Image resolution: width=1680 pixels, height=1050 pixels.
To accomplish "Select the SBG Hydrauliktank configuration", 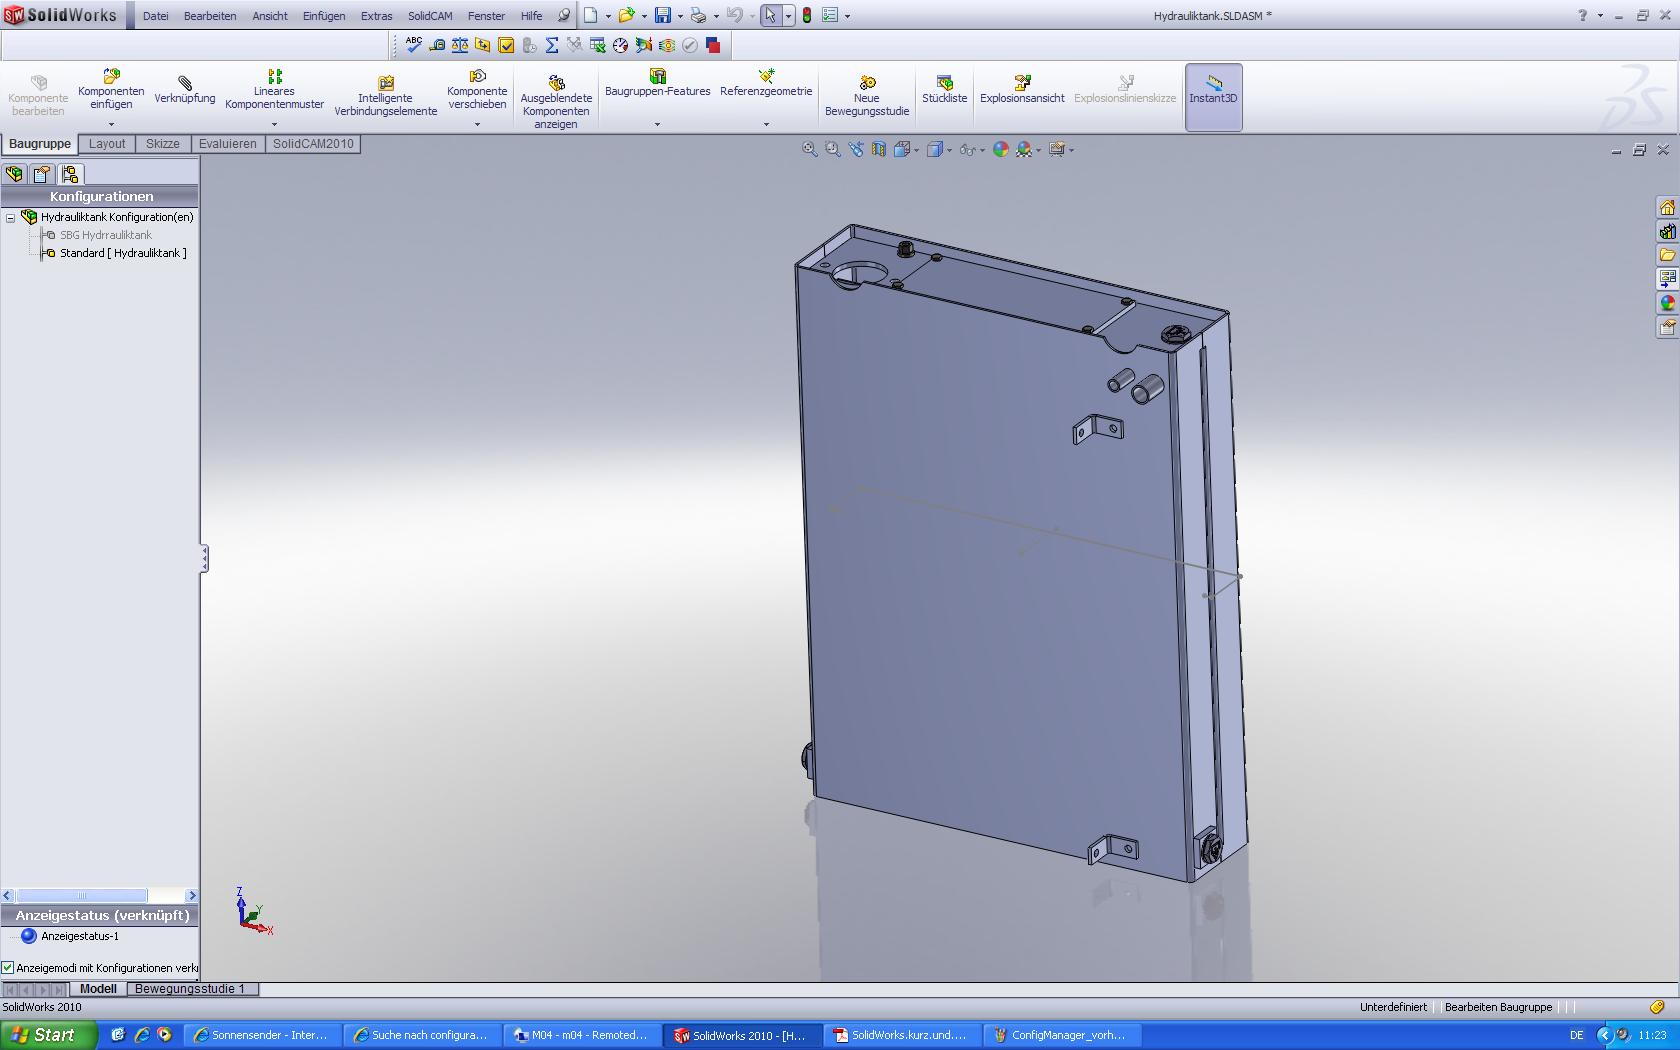I will (x=105, y=235).
